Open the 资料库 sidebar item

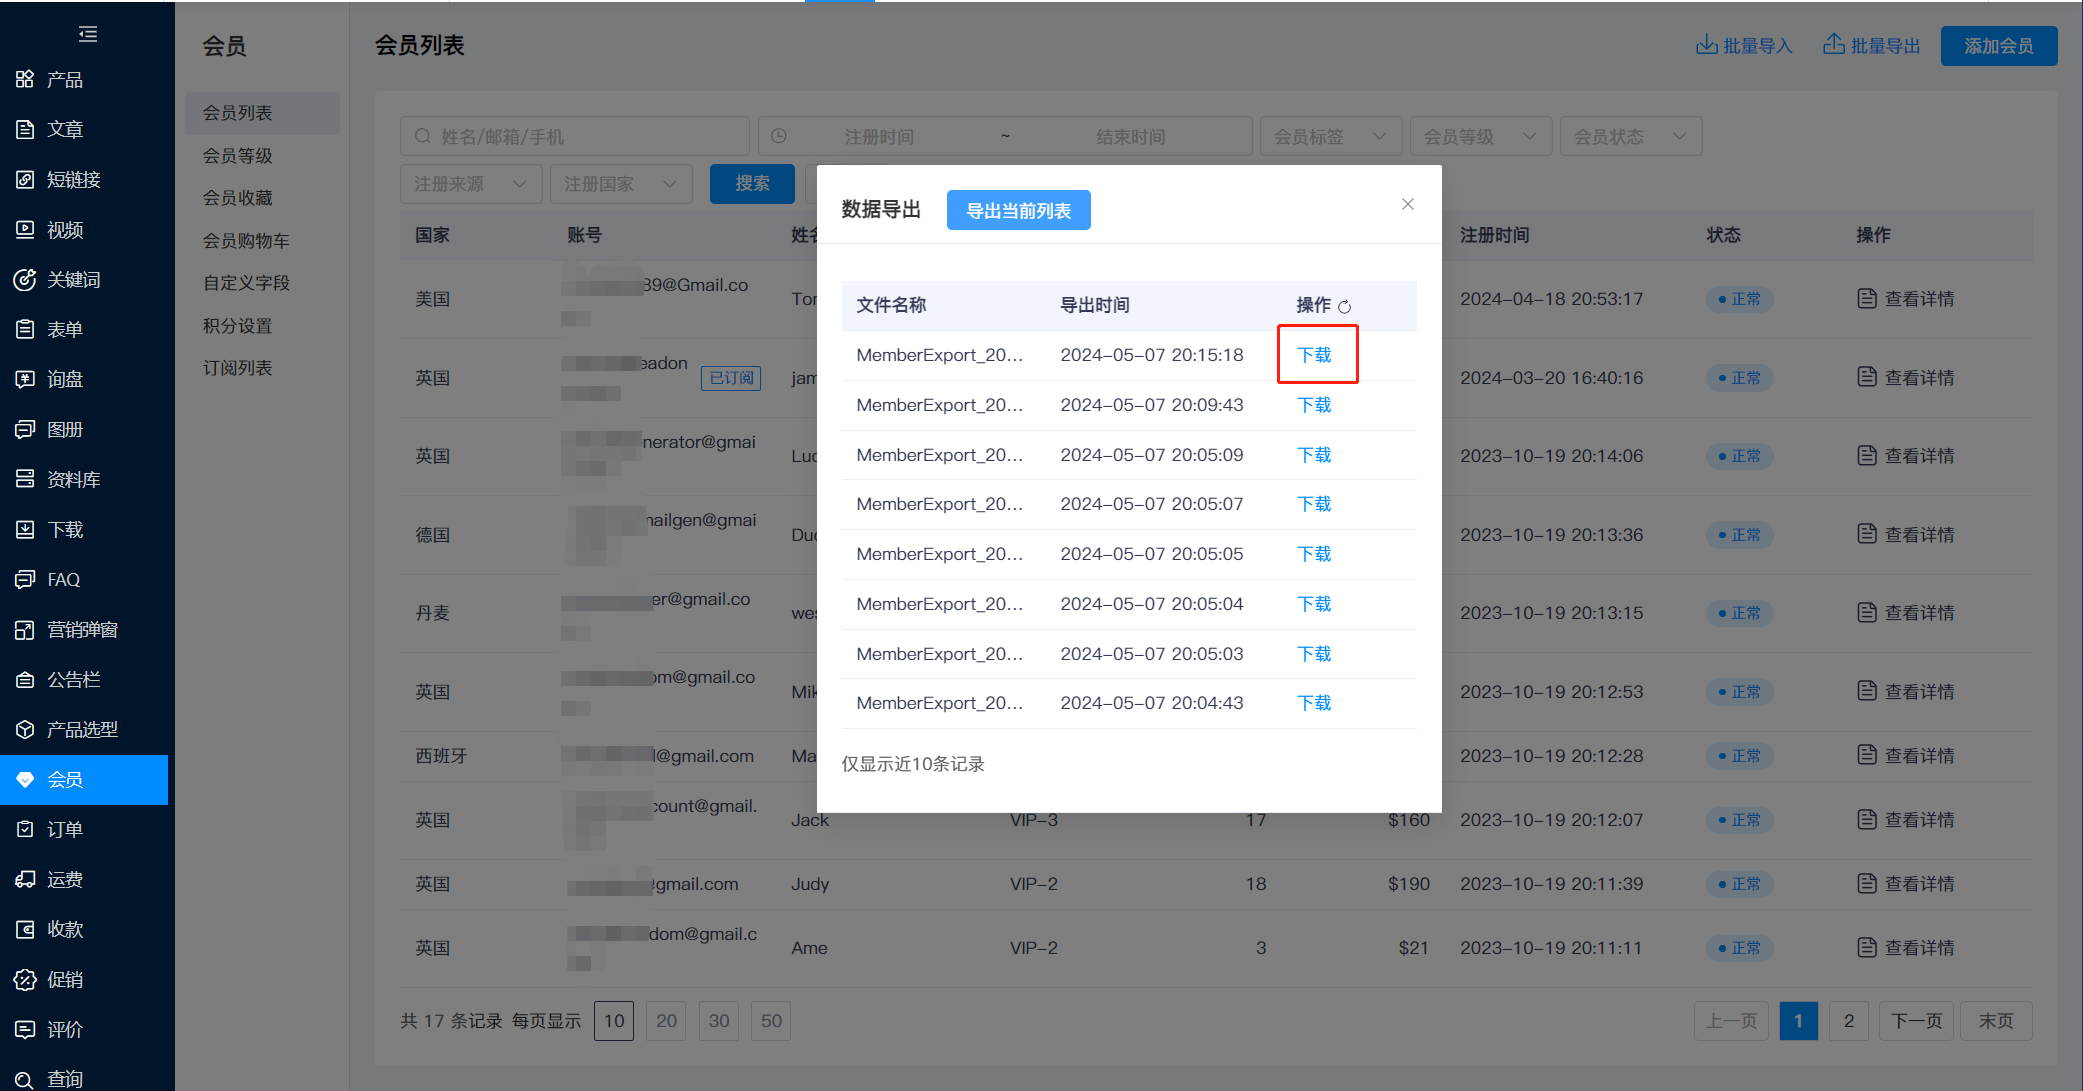[73, 479]
